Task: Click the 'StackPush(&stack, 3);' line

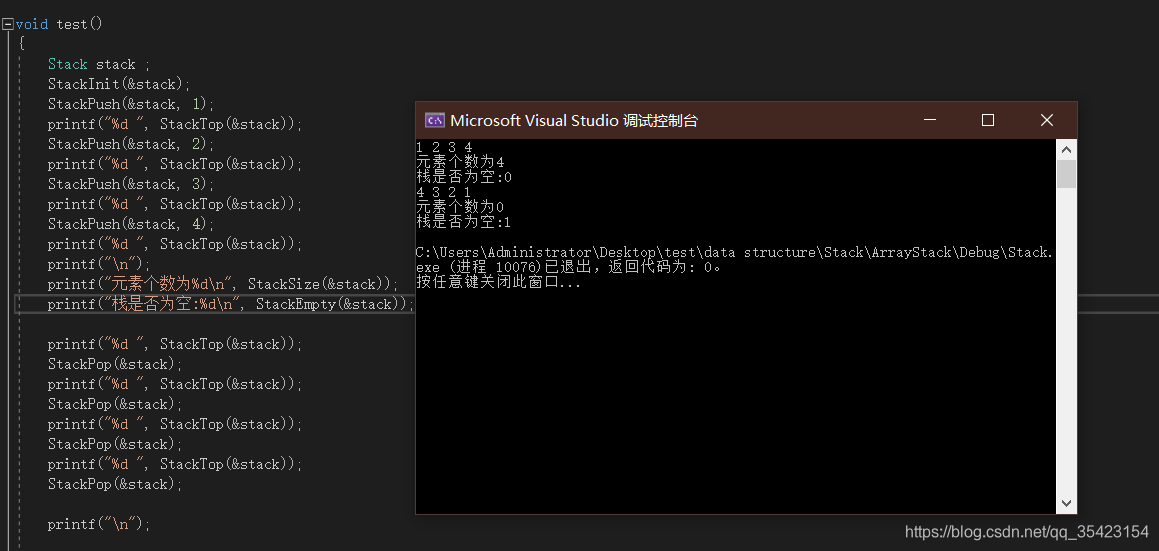Action: tap(131, 184)
